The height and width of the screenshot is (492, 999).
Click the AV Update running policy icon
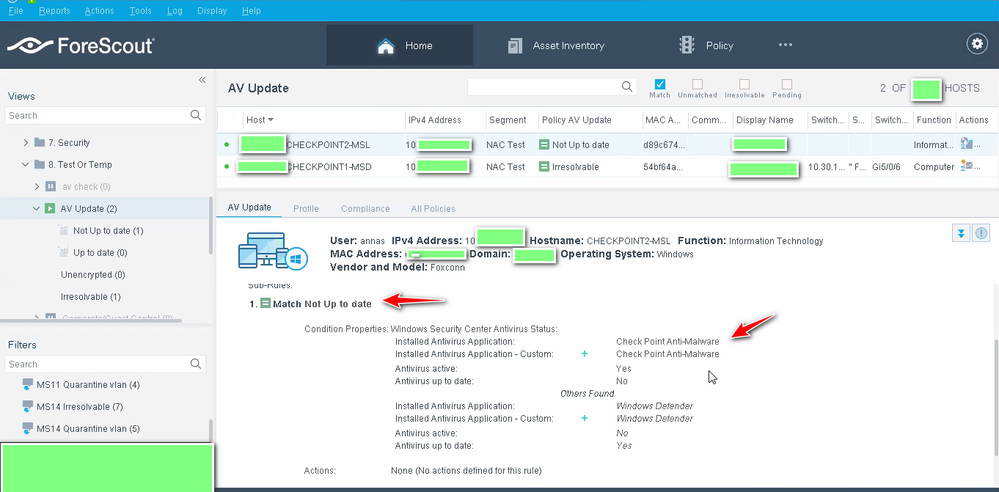50,208
